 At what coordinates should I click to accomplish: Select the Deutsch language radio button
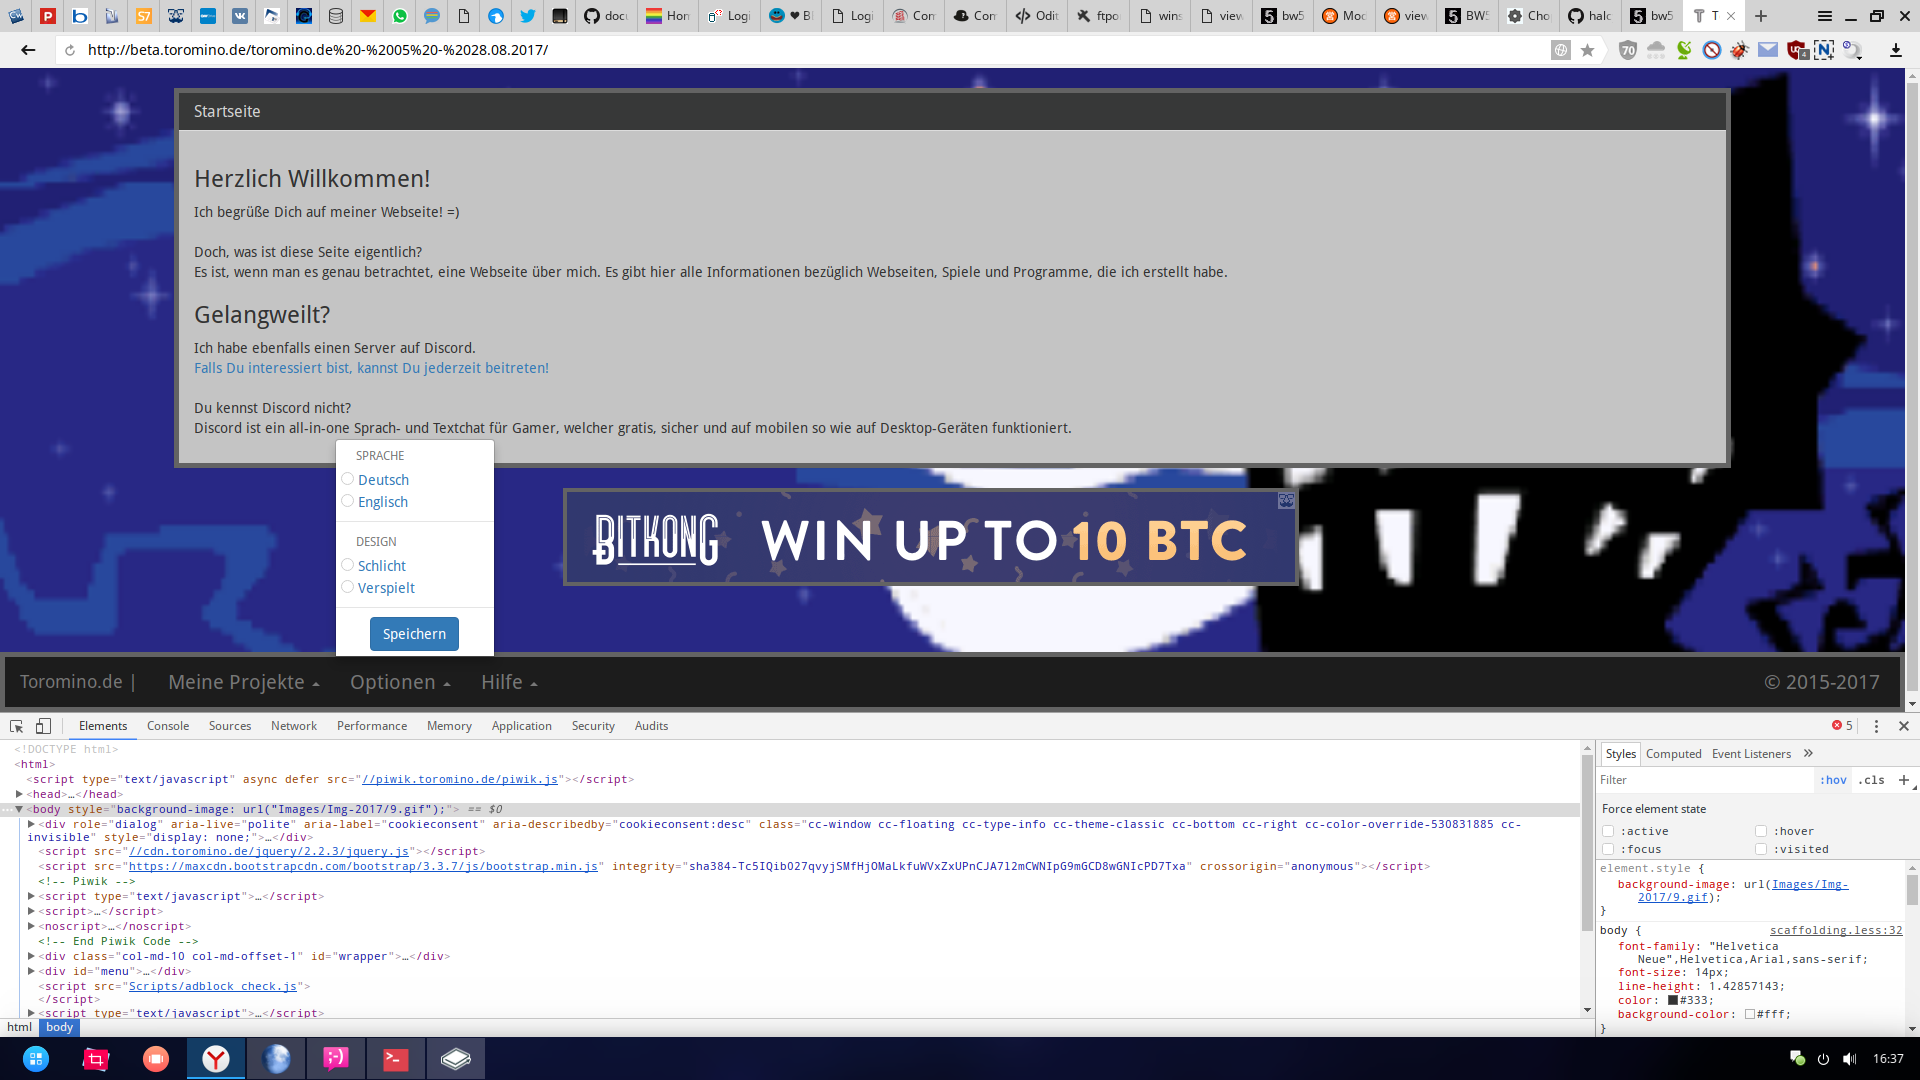coord(348,479)
